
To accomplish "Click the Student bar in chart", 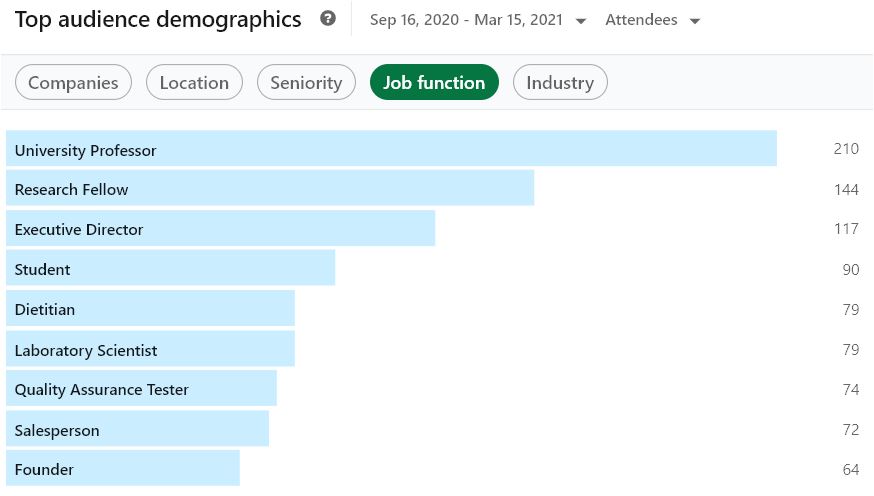I will (x=170, y=269).
